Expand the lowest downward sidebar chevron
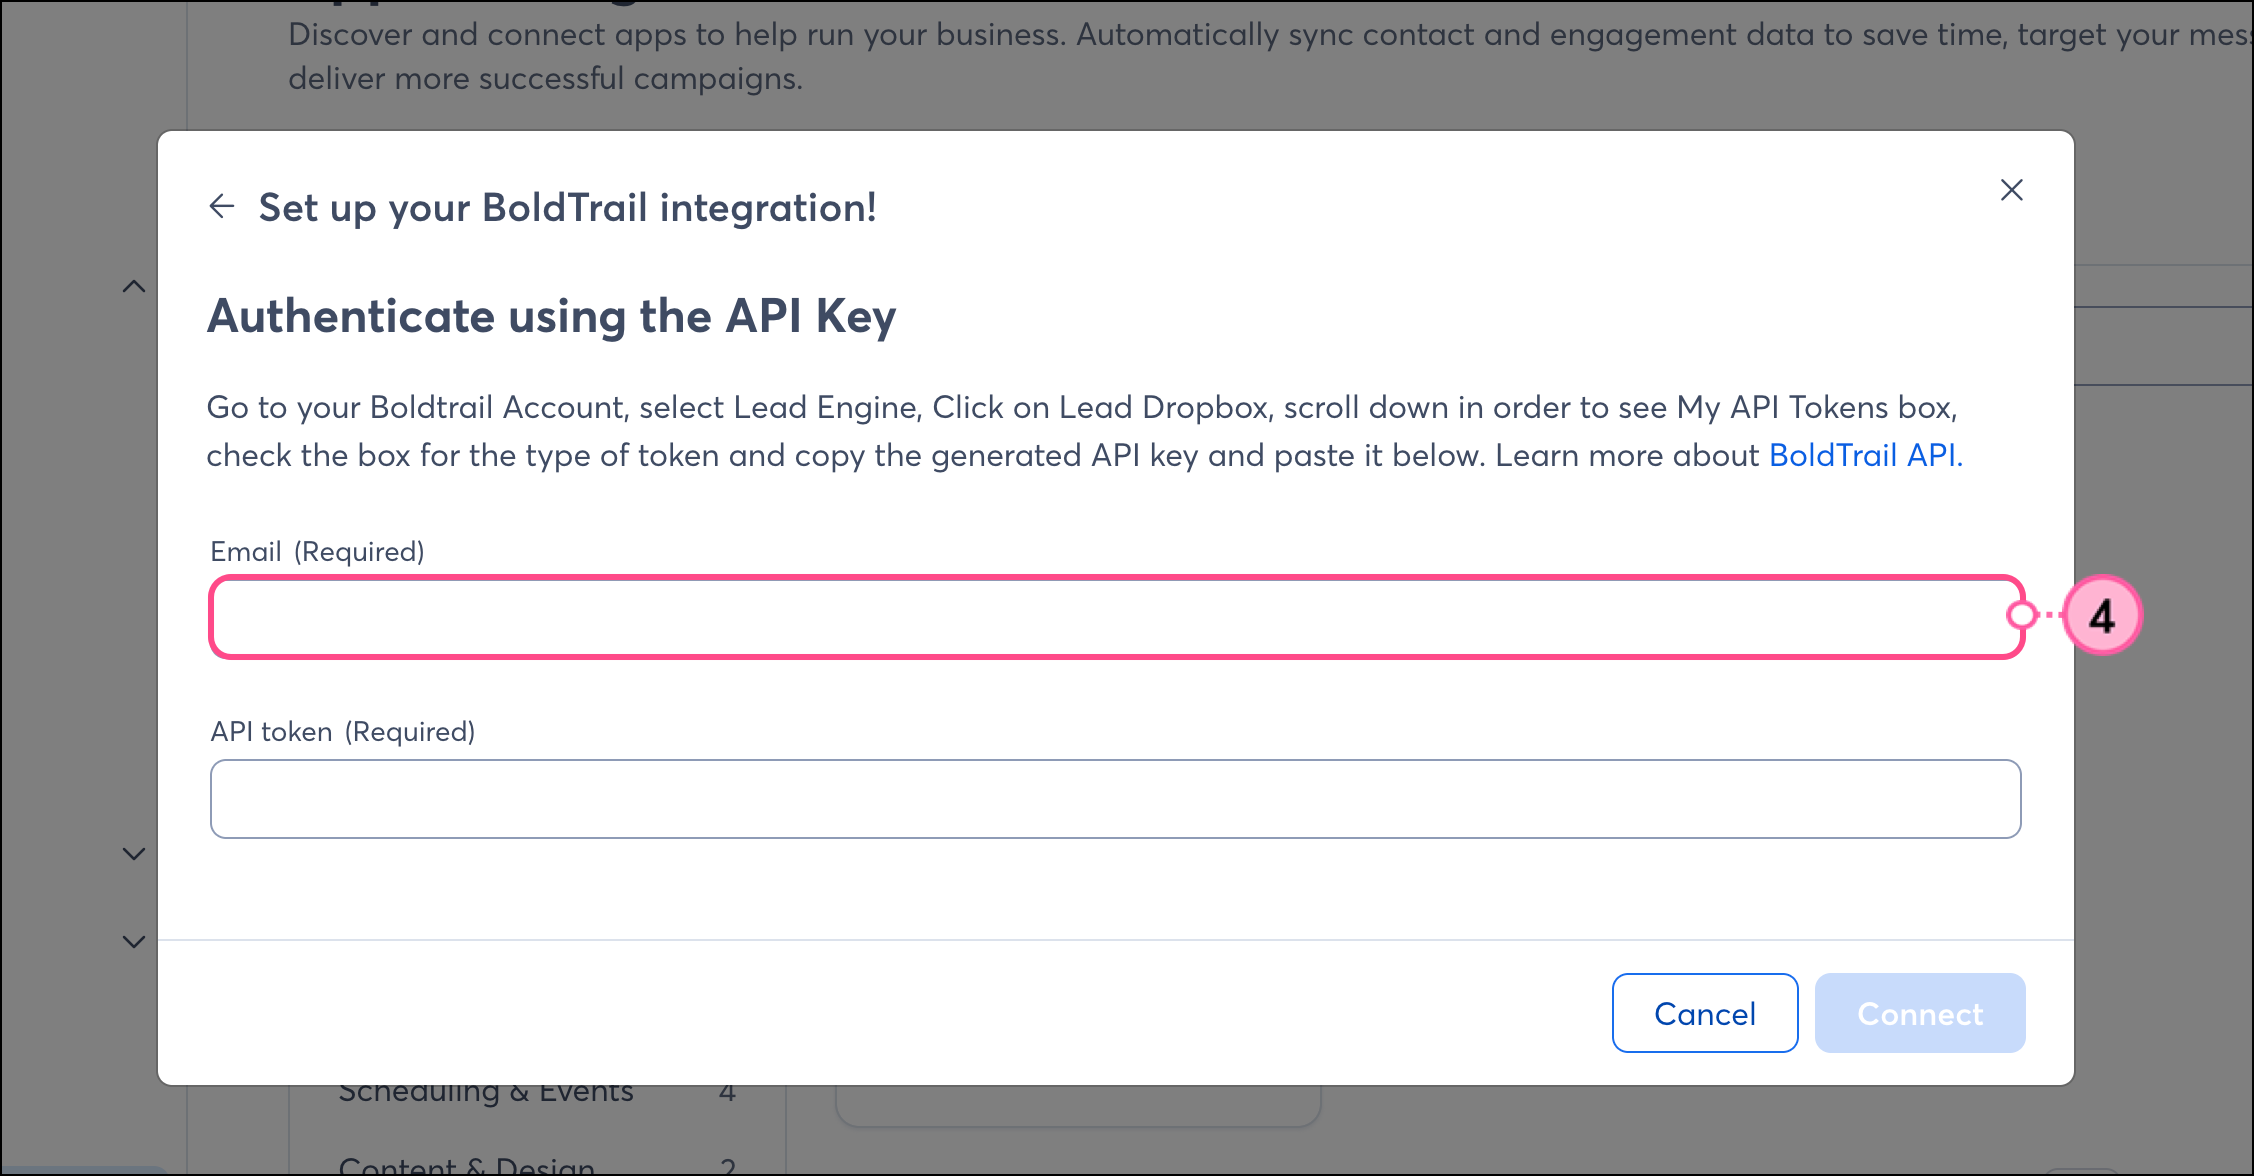Screen dimensions: 2254x1176 134,941
